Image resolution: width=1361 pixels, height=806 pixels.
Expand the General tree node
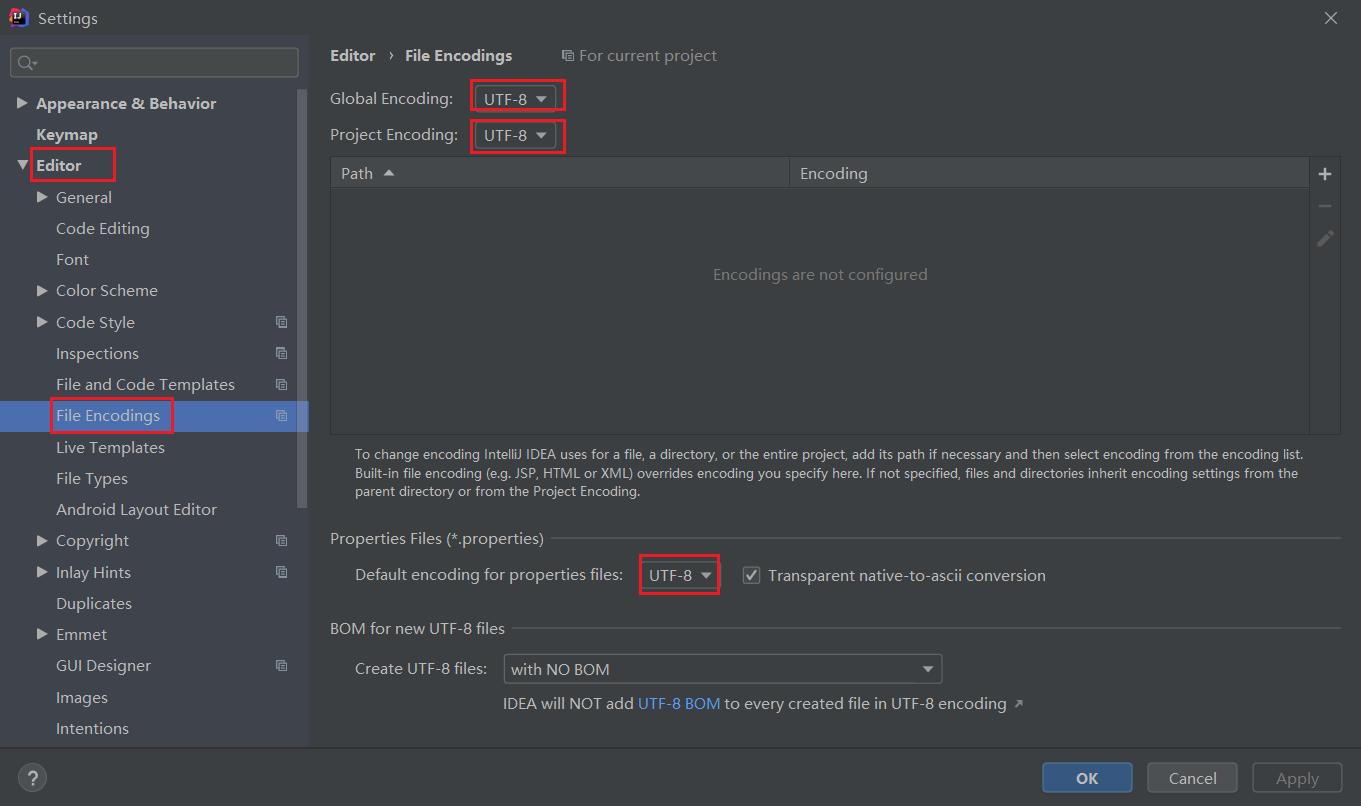coord(42,197)
